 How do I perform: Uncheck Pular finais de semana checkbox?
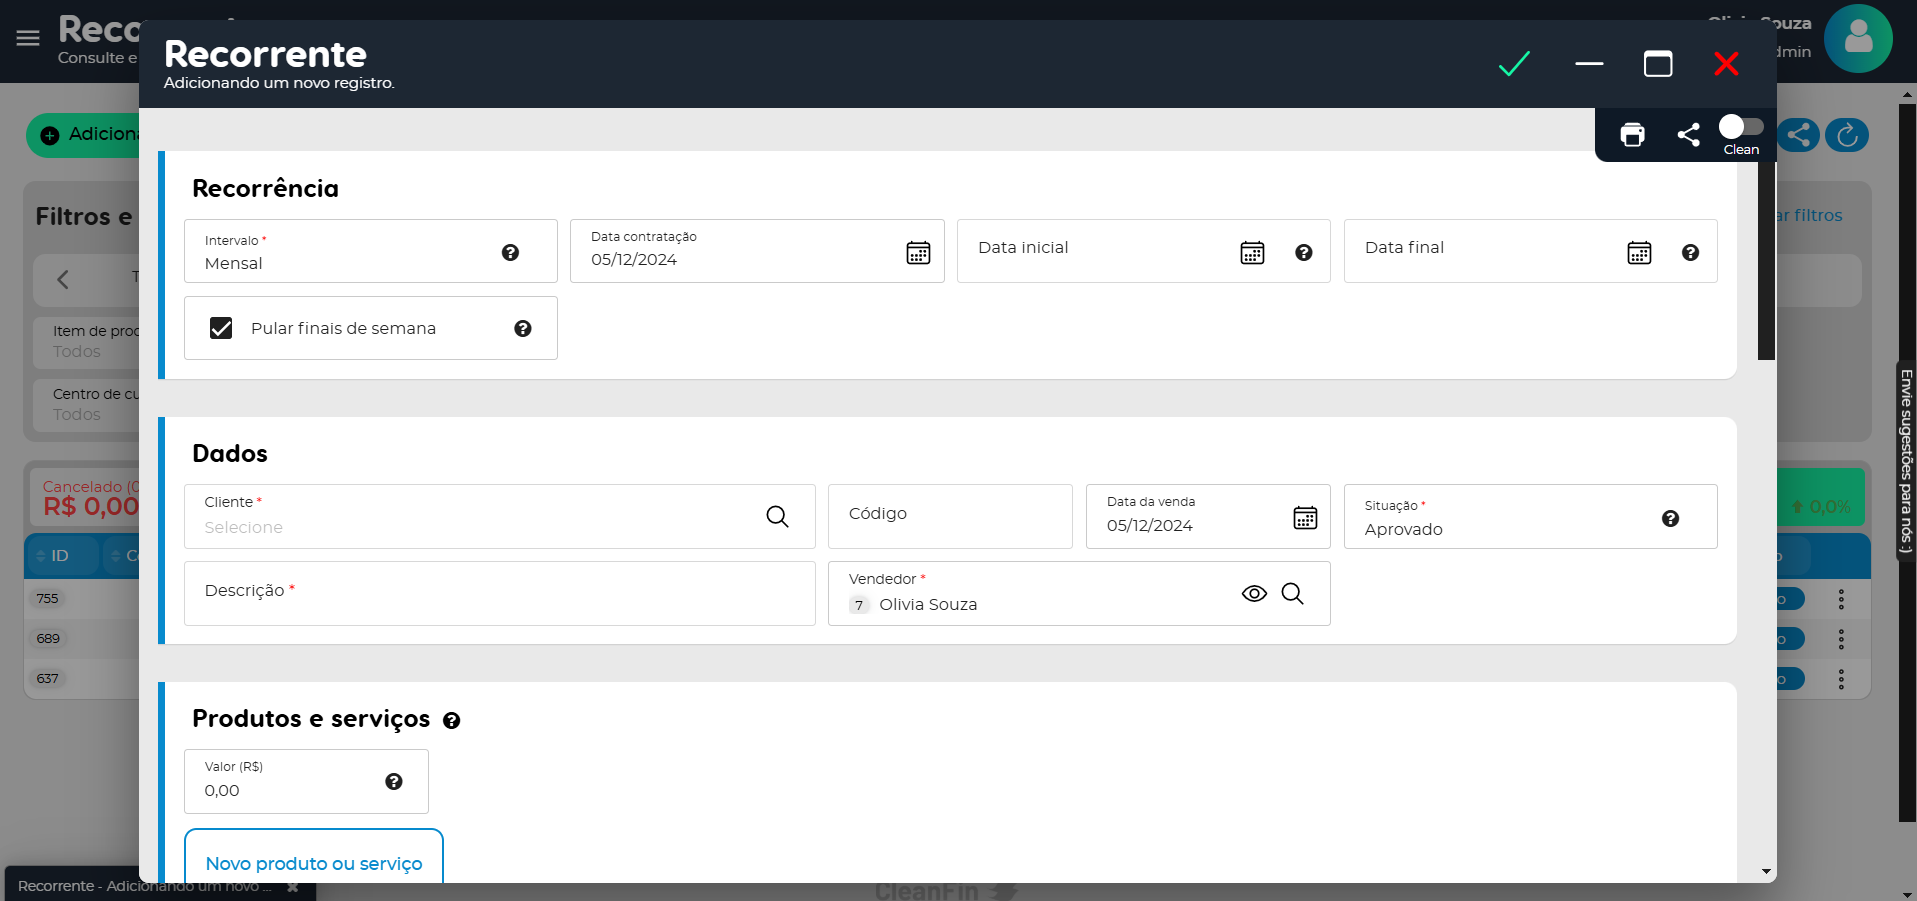[221, 328]
